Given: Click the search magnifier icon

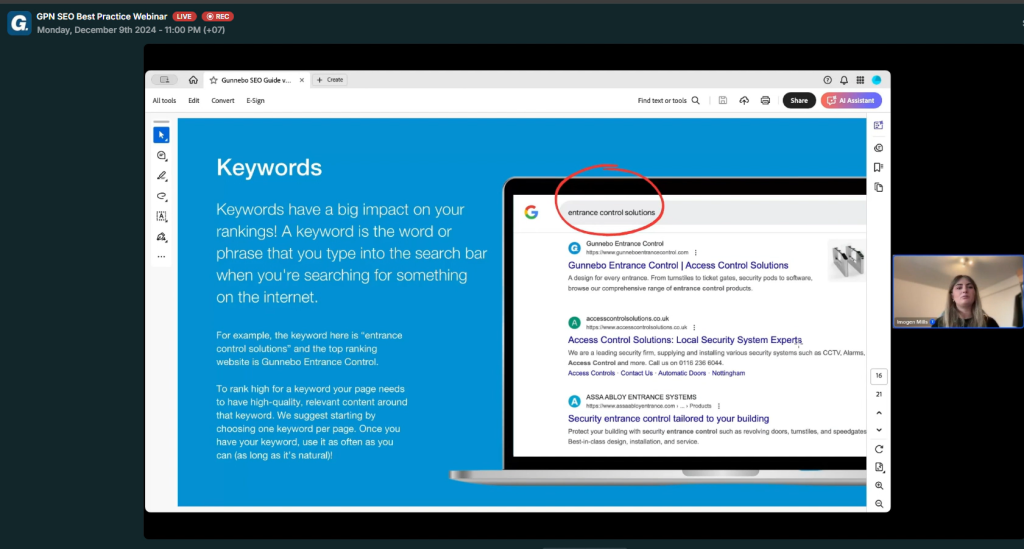Looking at the screenshot, I should pyautogui.click(x=696, y=101).
